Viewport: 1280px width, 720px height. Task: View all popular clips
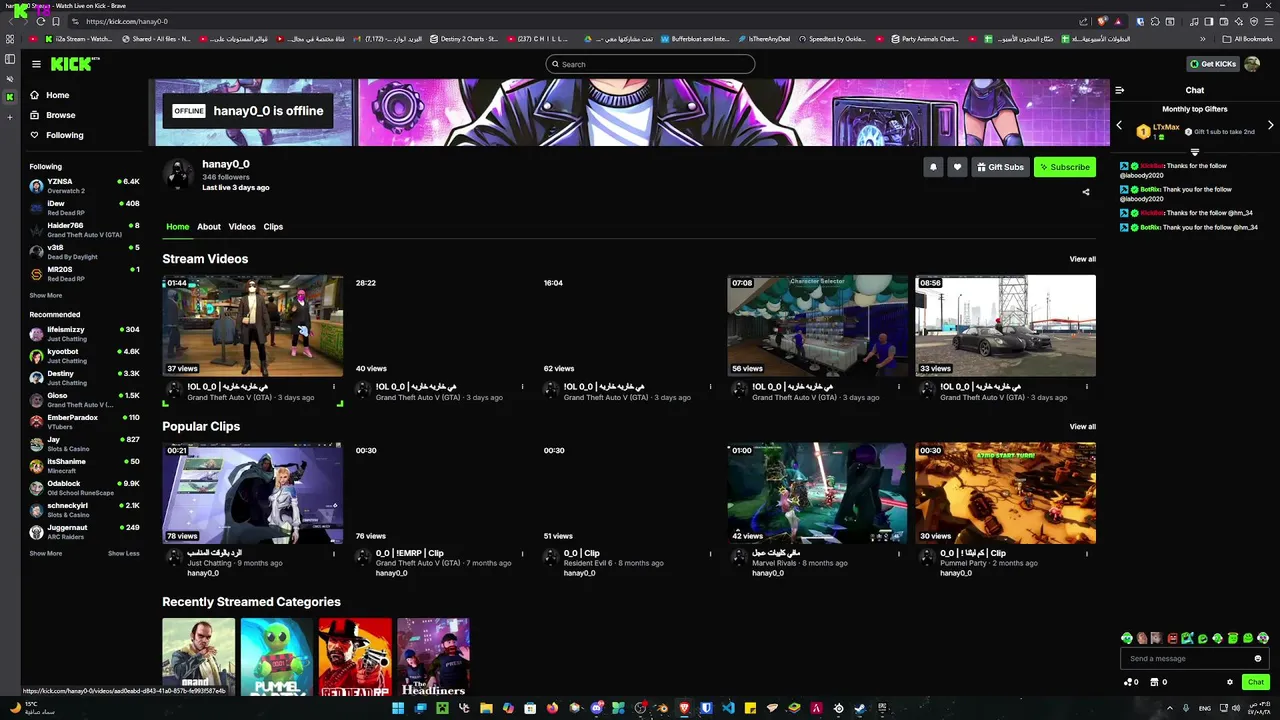1083,426
